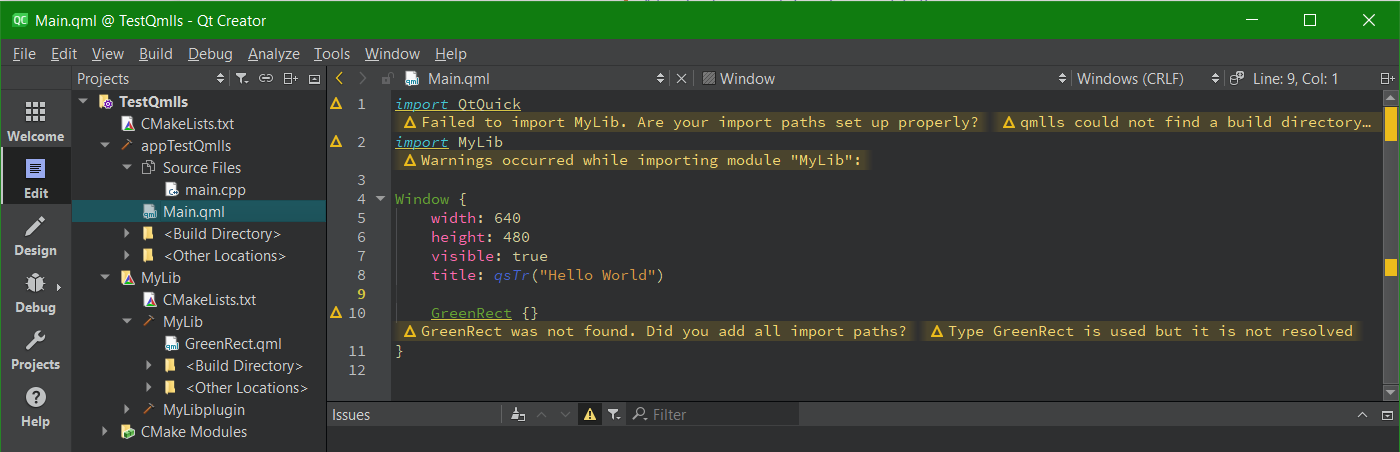The image size is (1400, 452).
Task: Switch to Design mode
Action: click(x=35, y=234)
